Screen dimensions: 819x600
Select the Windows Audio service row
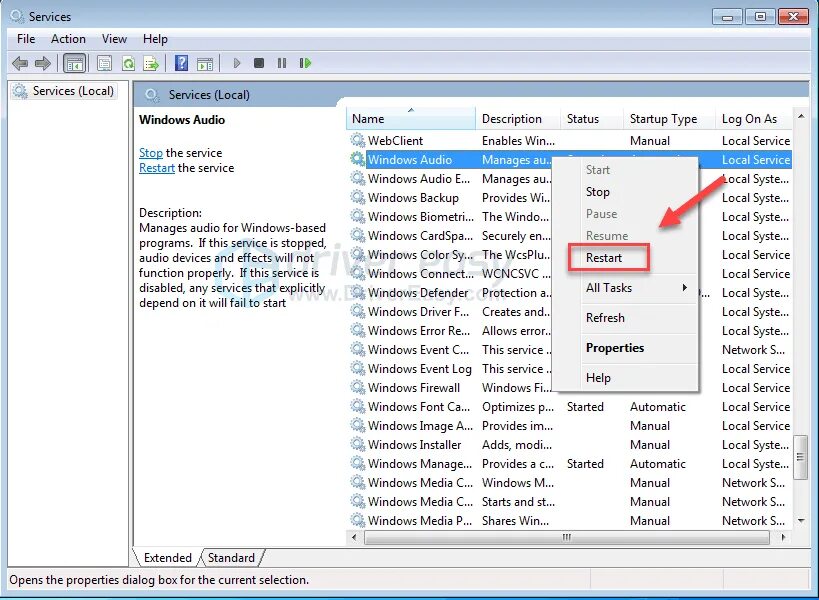(570, 160)
